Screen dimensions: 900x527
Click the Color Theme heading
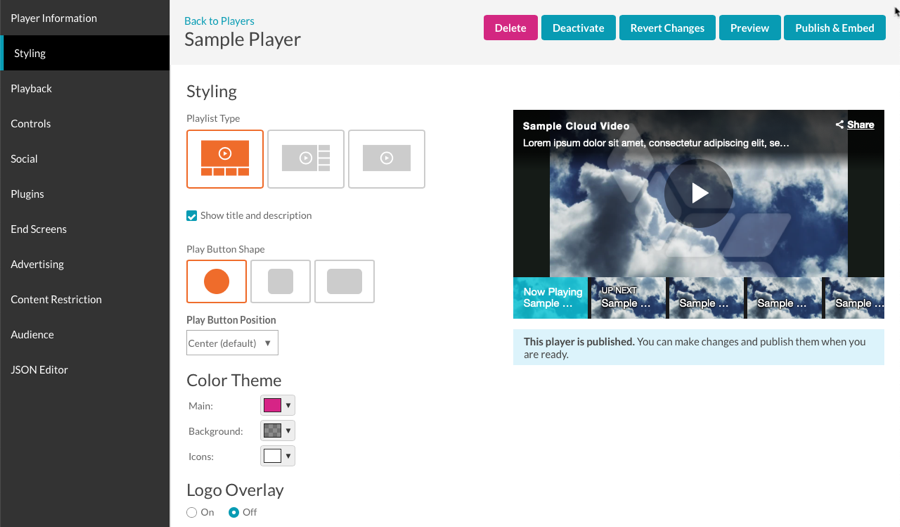234,380
